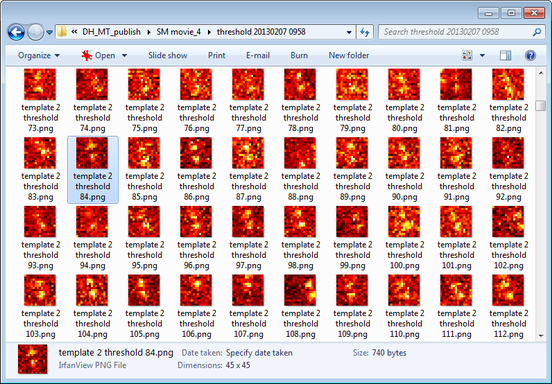Select thumbnail of template 2 threshold 110.png

tap(404, 290)
